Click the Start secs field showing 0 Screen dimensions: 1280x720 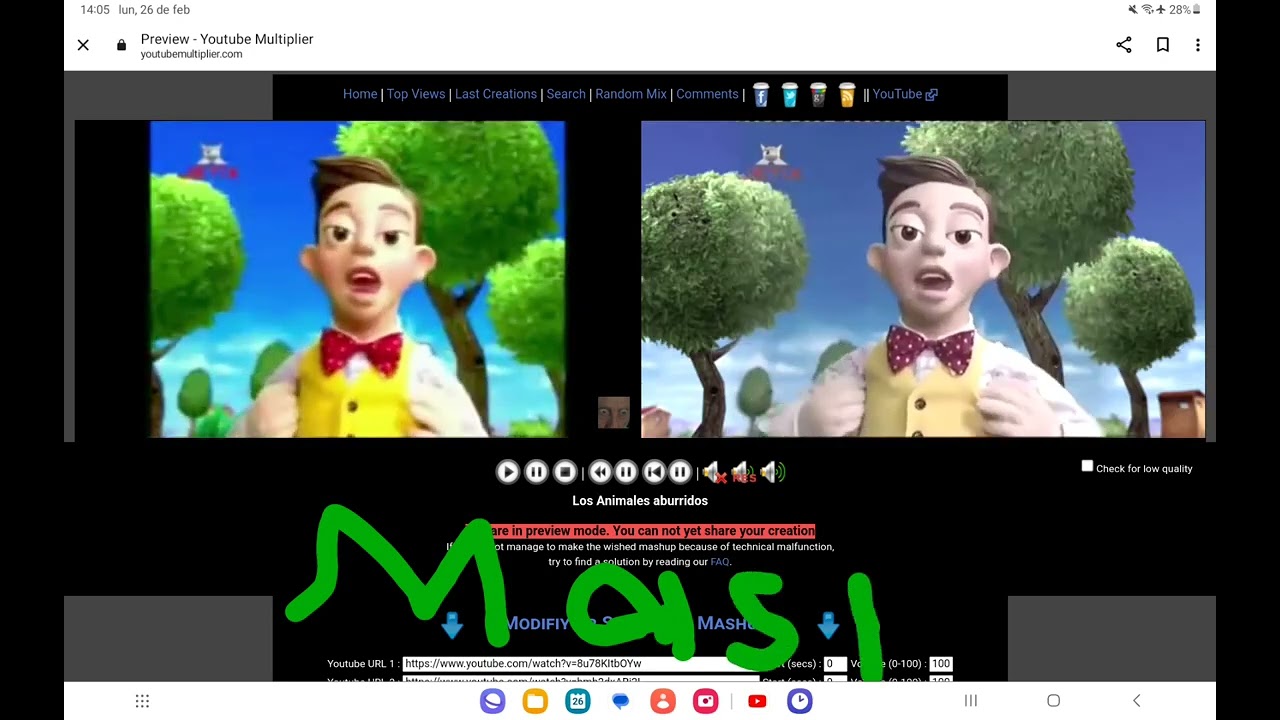tap(835, 663)
